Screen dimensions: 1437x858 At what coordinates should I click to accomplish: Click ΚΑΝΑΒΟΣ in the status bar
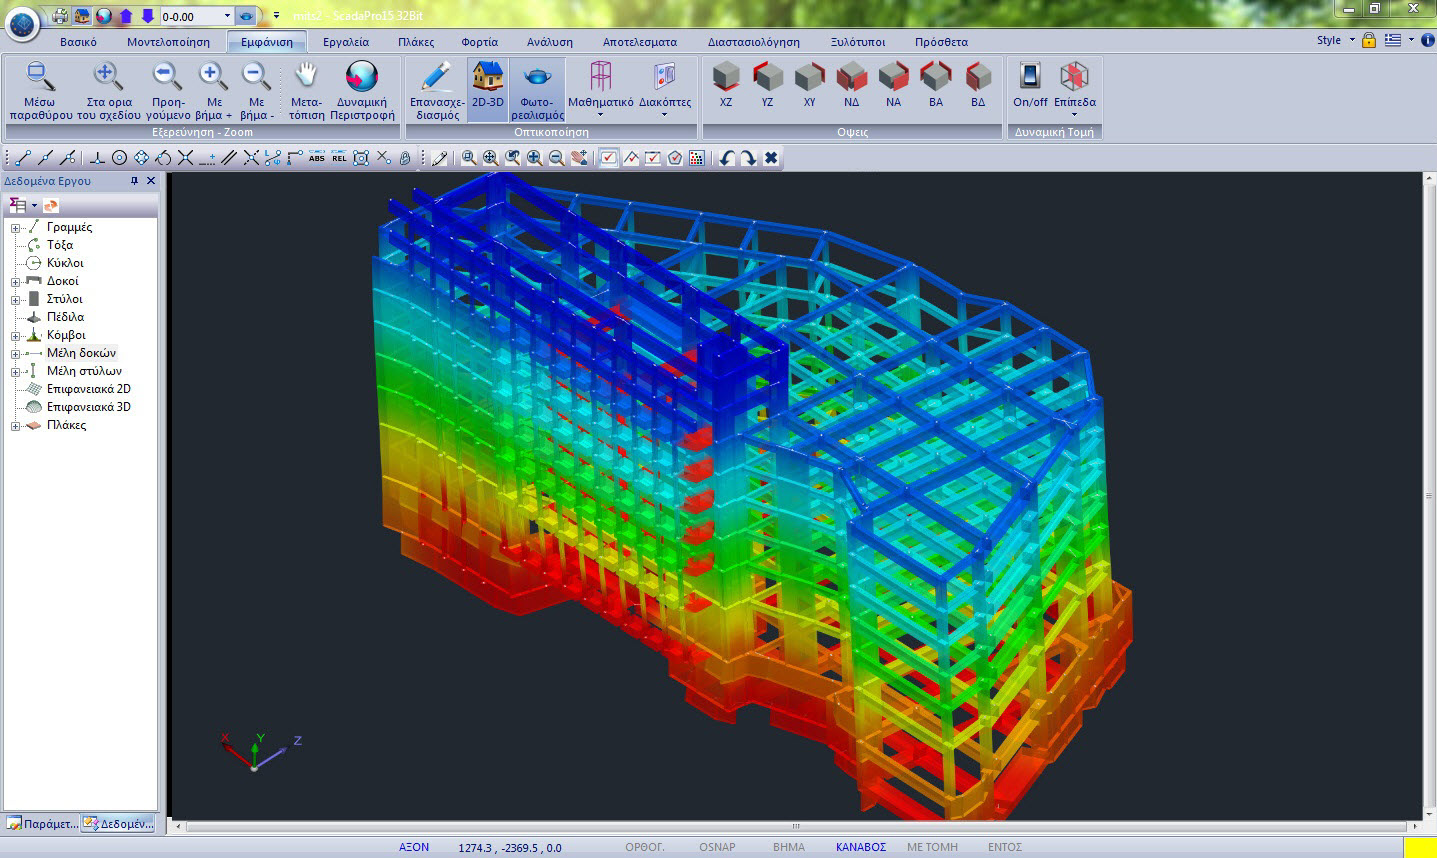pos(860,847)
